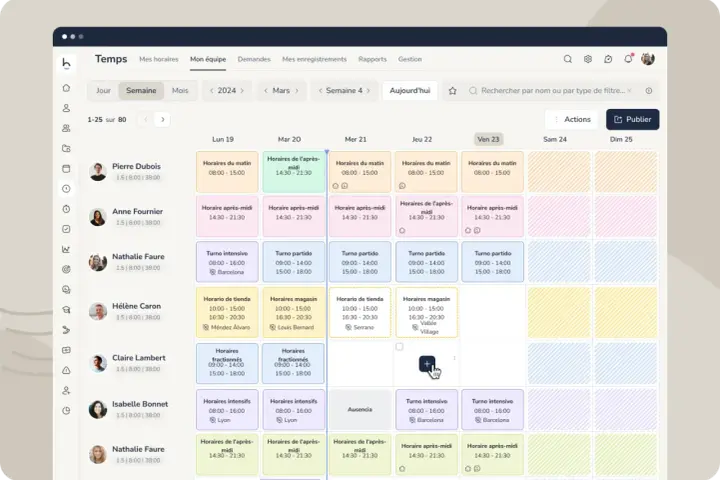Viewport: 720px width, 480px height.
Task: Open the checkmark tasks icon in sidebar
Action: 66,229
